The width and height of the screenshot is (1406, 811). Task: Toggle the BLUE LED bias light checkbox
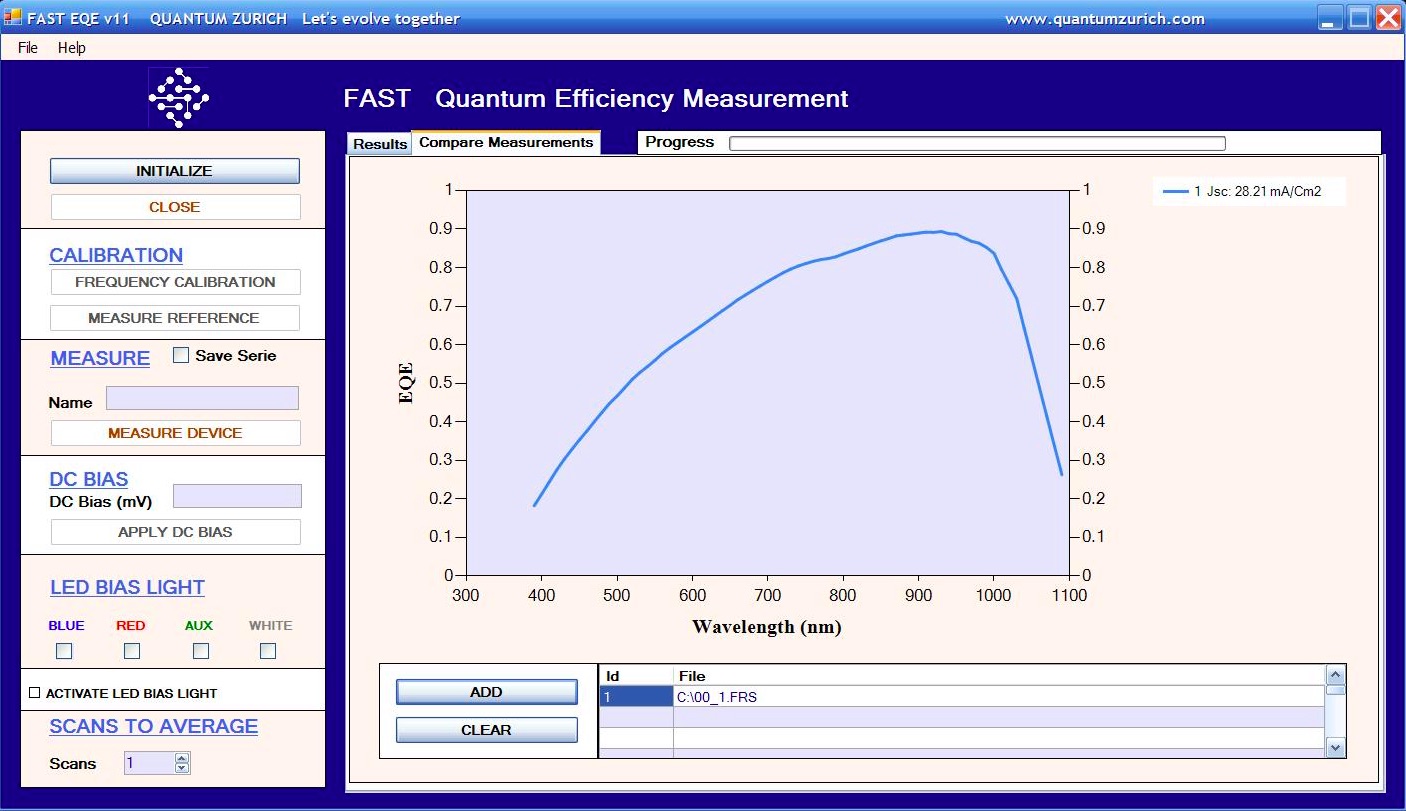tap(64, 651)
